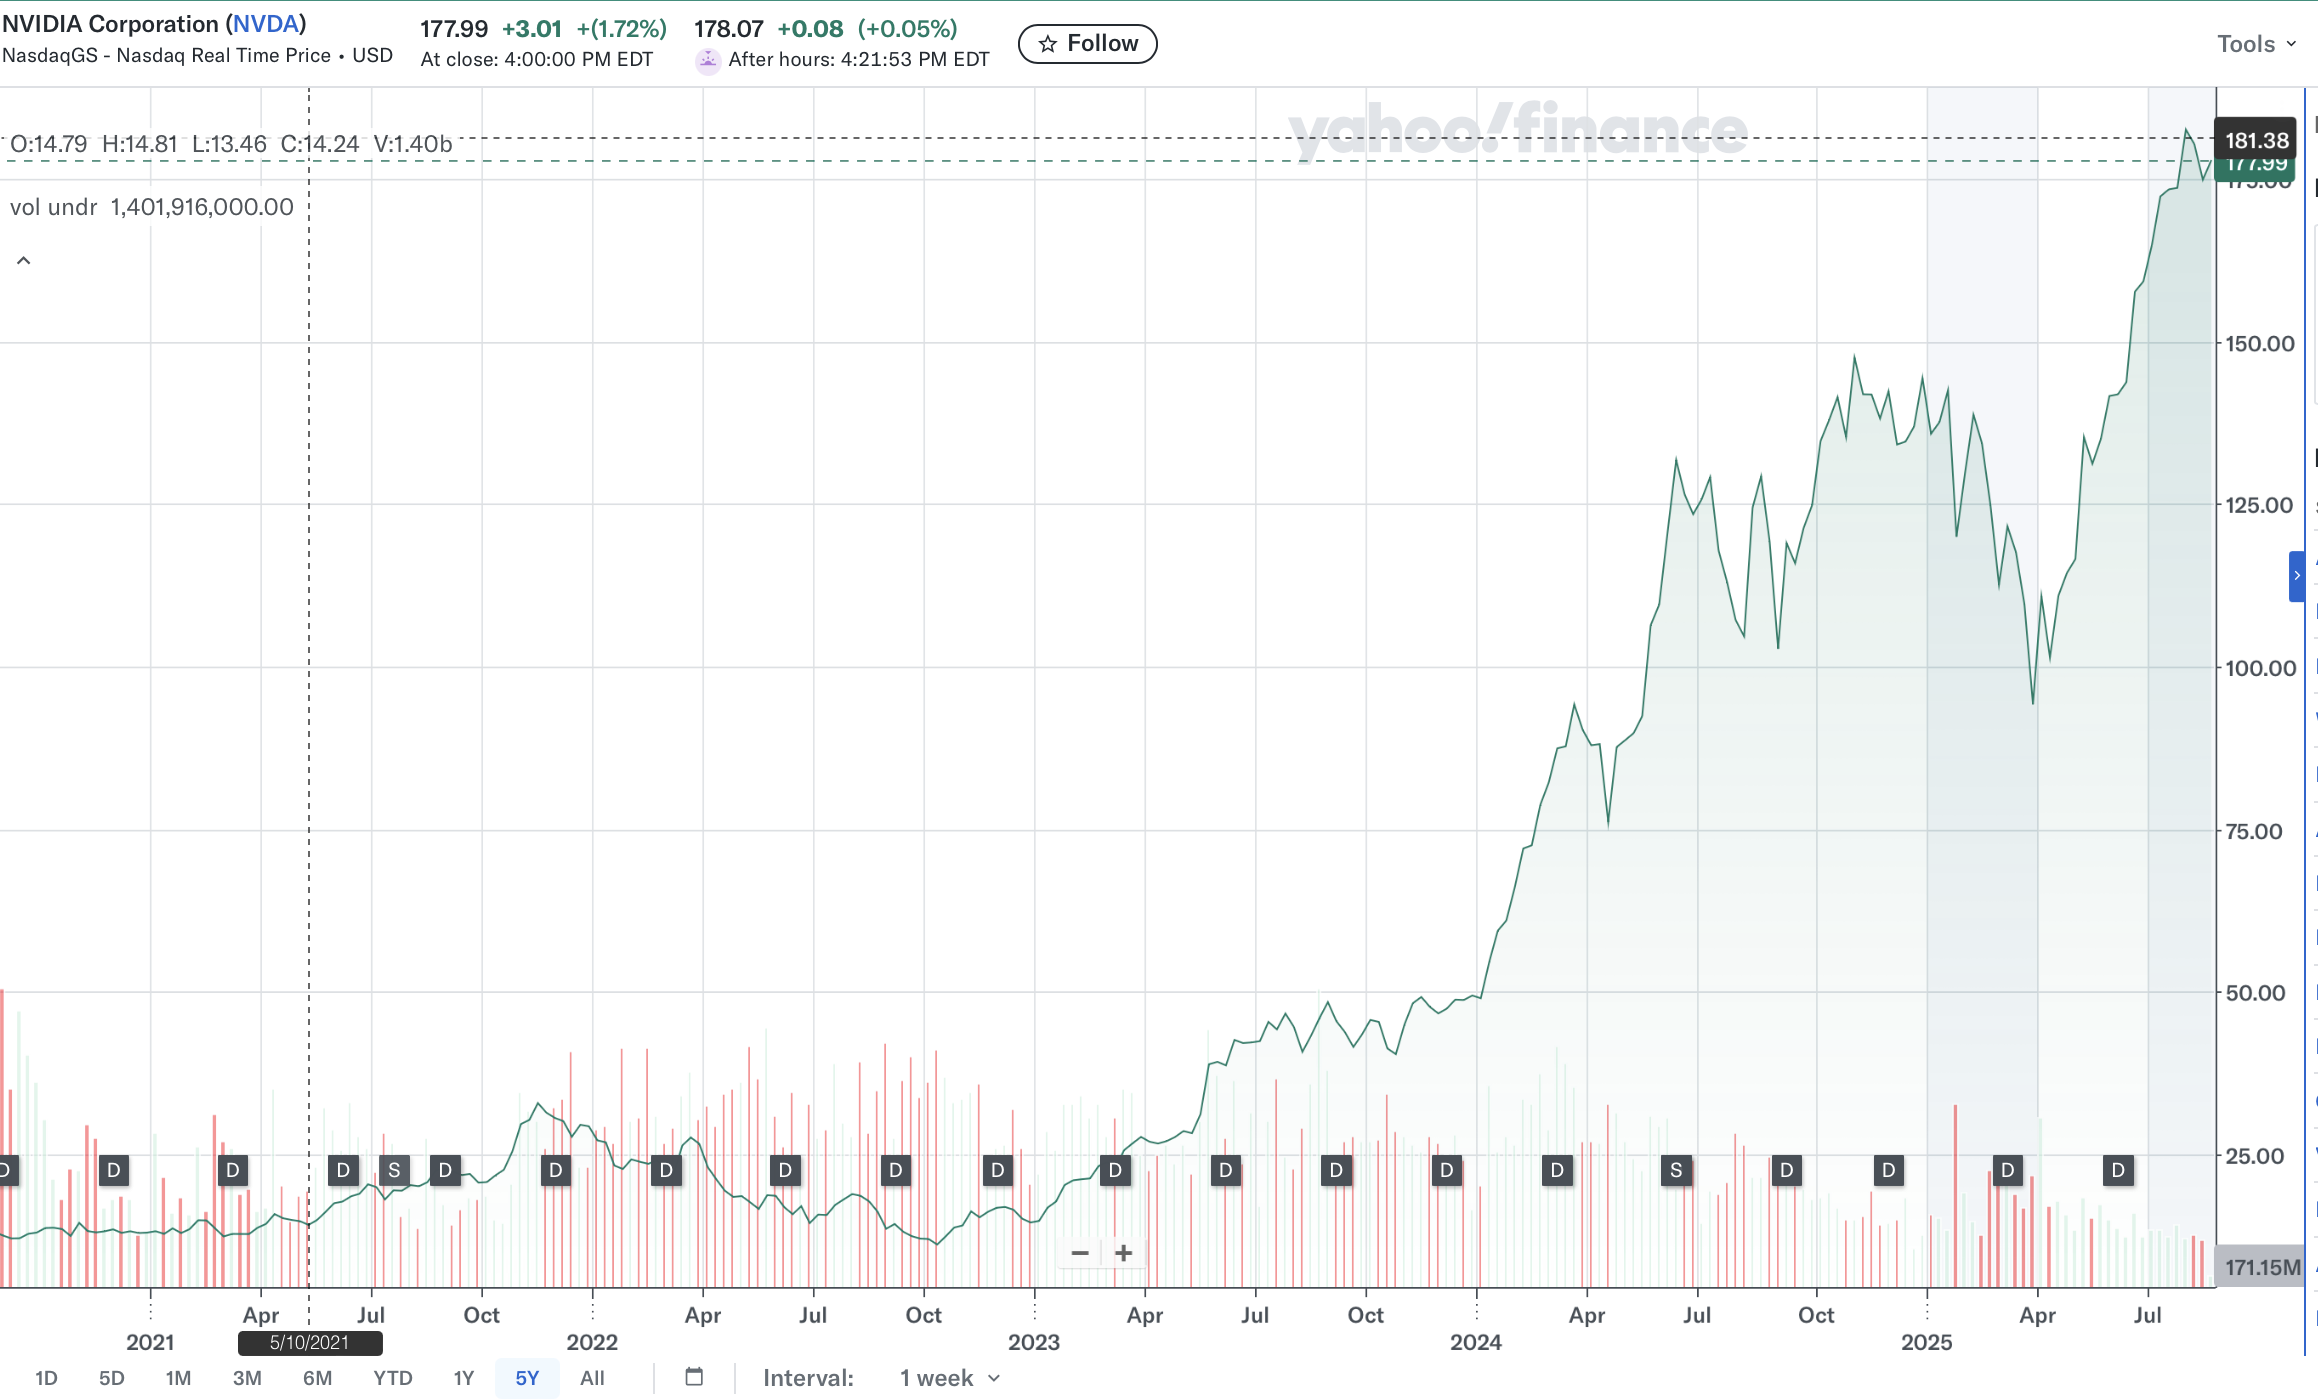Click the O:14.79 open price readout
The image size is (2318, 1400).
coord(49,144)
